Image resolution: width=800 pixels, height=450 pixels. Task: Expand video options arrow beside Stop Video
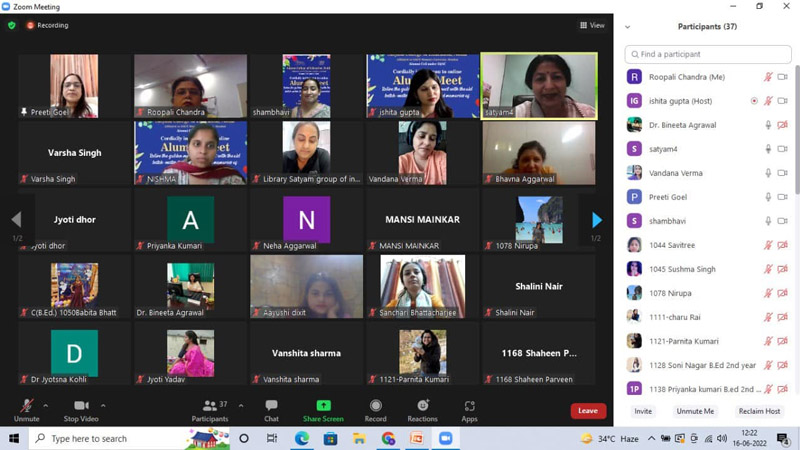point(103,406)
